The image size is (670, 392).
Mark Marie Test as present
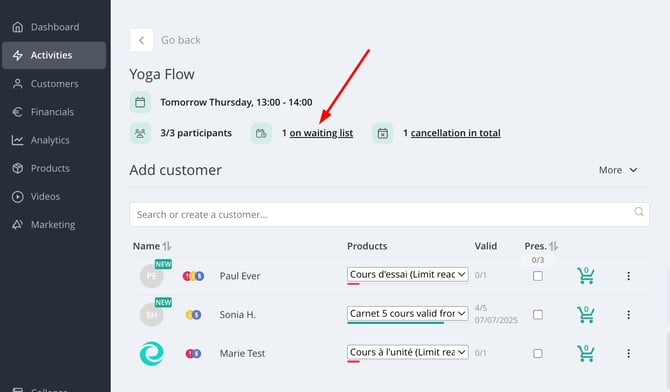point(538,353)
